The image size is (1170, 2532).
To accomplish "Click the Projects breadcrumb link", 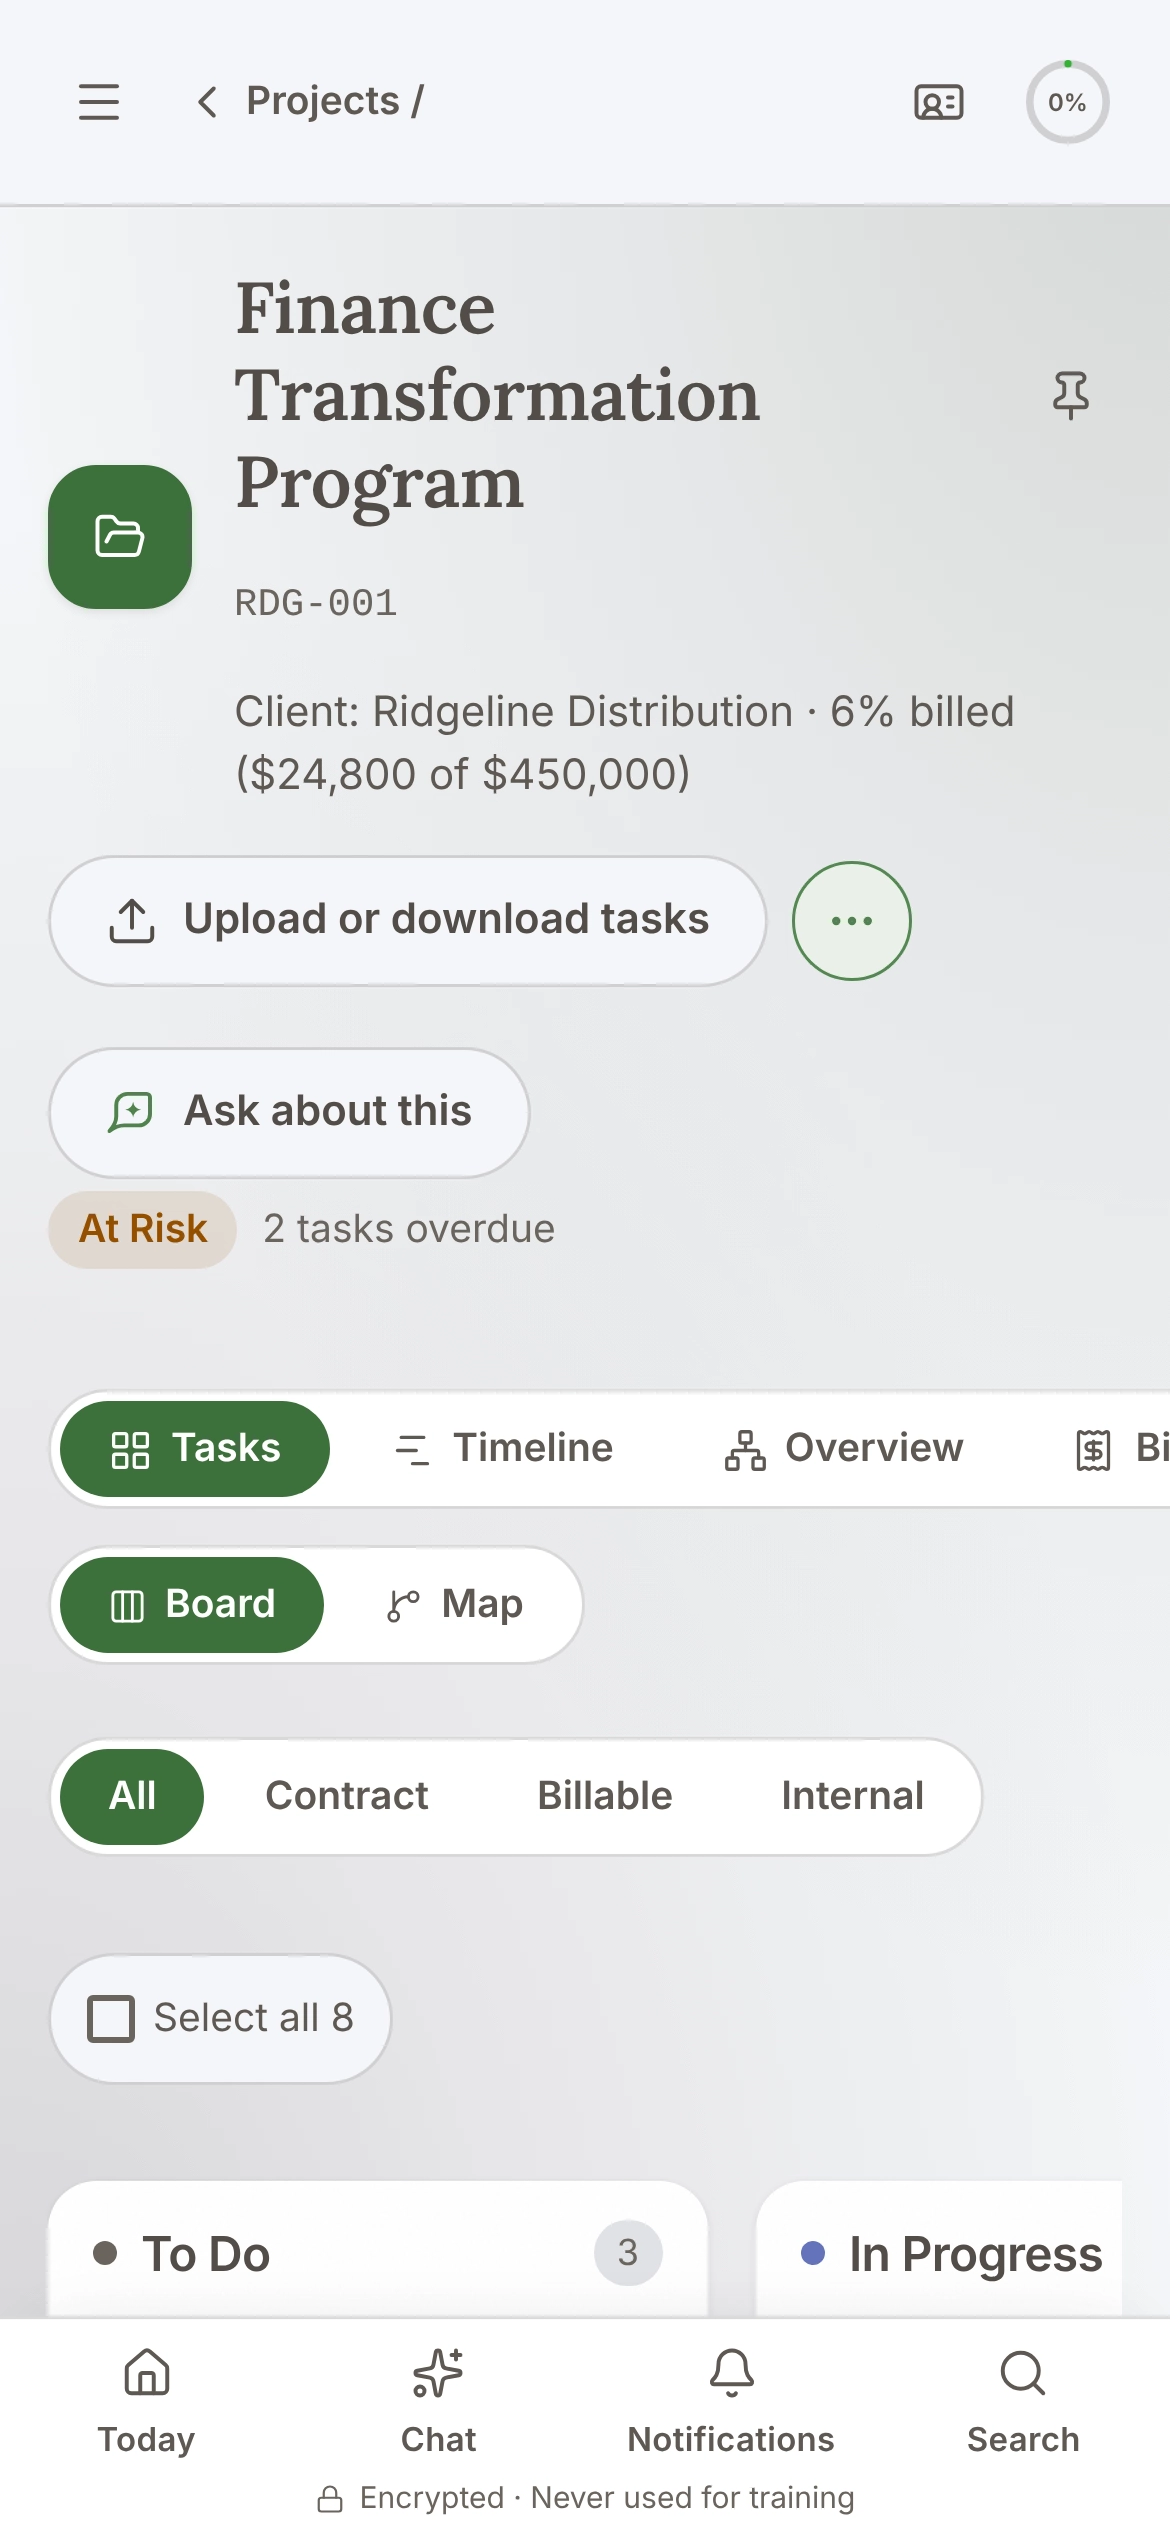I will pyautogui.click(x=323, y=102).
